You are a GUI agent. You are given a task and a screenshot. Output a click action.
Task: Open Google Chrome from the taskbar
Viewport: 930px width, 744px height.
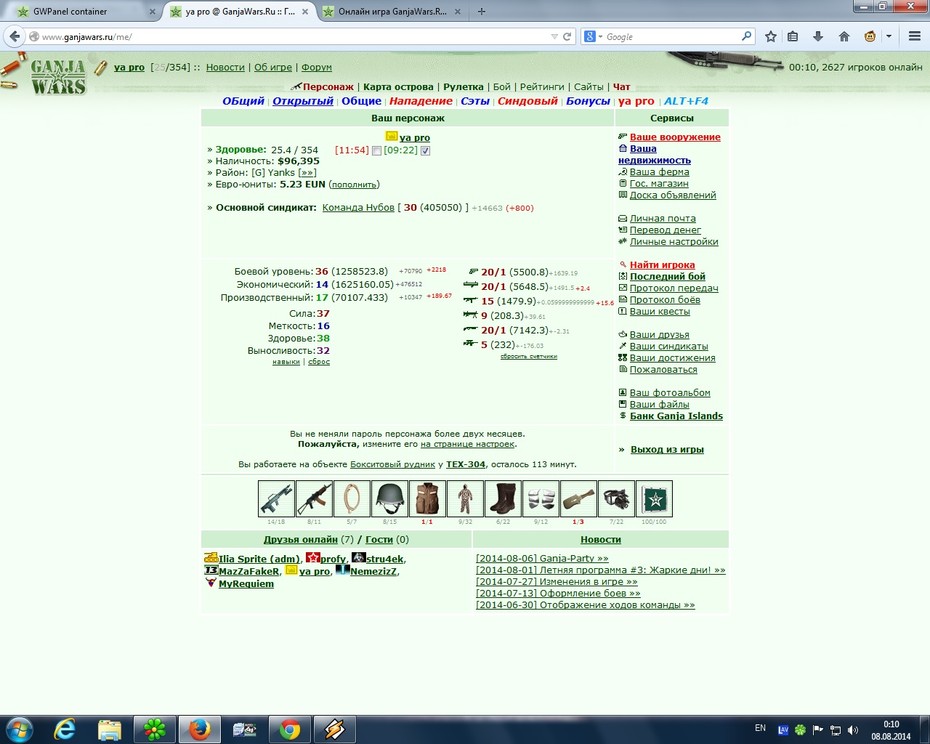tap(290, 729)
